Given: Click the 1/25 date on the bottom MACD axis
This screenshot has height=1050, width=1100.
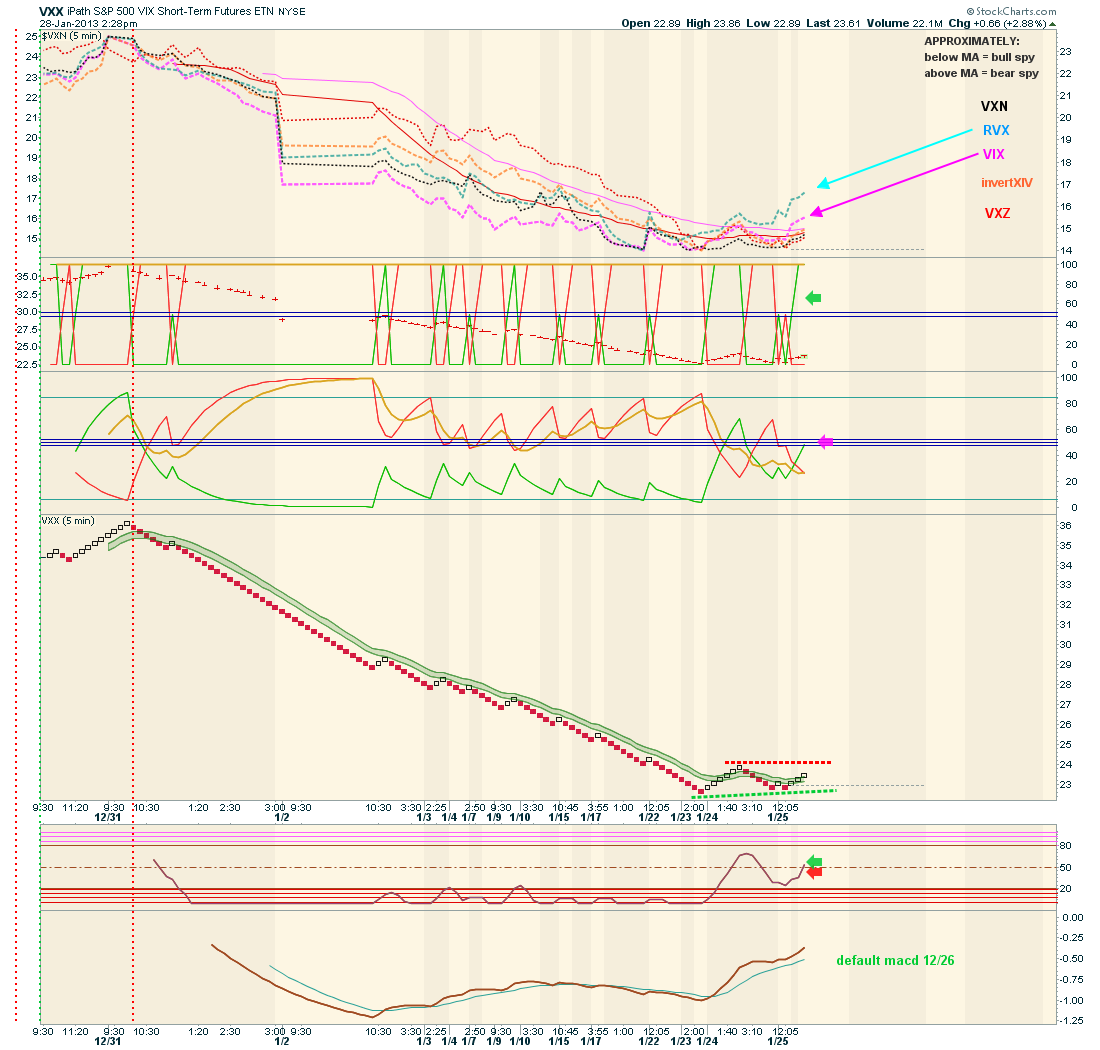Looking at the screenshot, I should pos(777,1042).
